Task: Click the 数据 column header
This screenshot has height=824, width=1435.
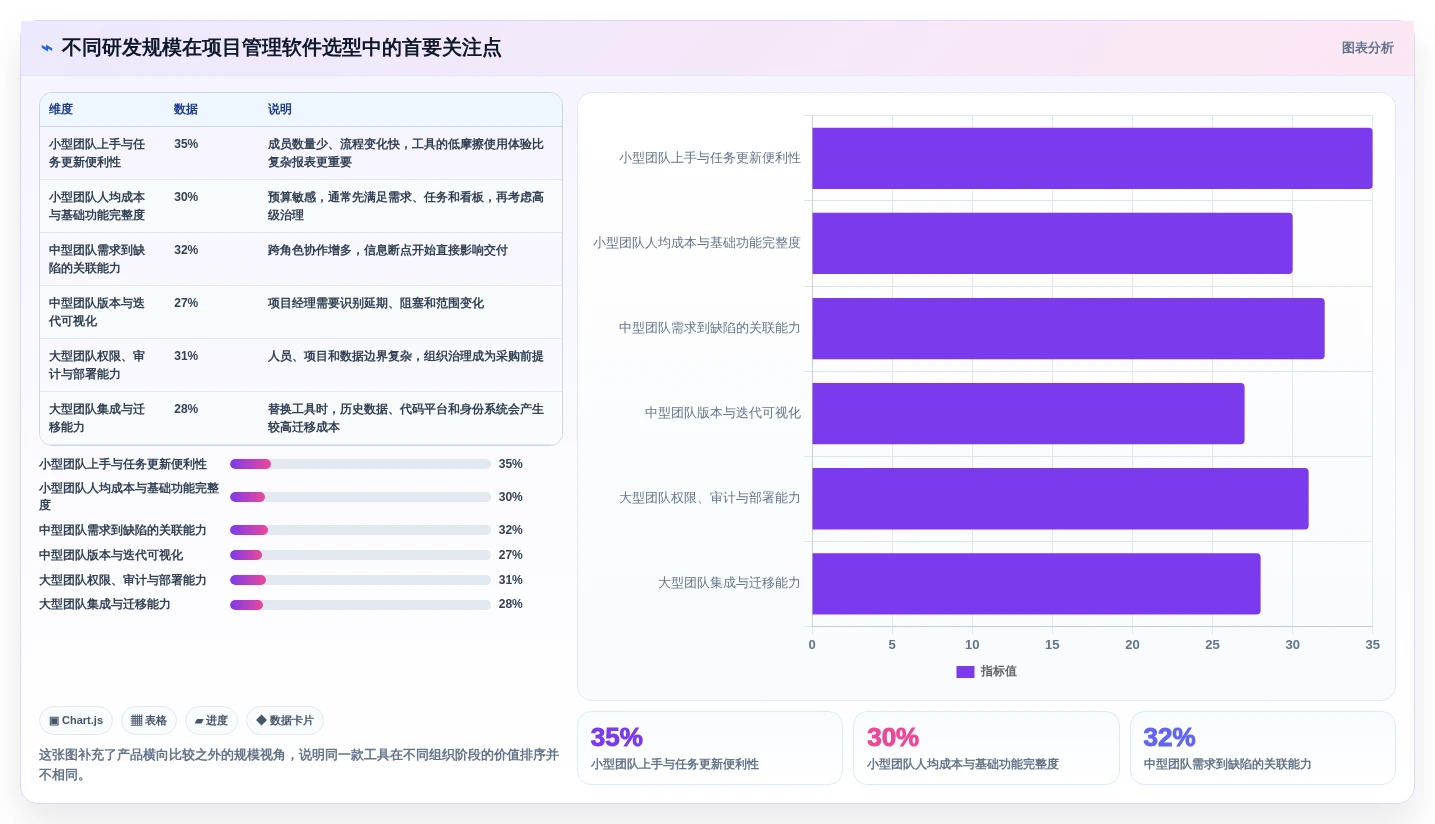Action: point(186,109)
